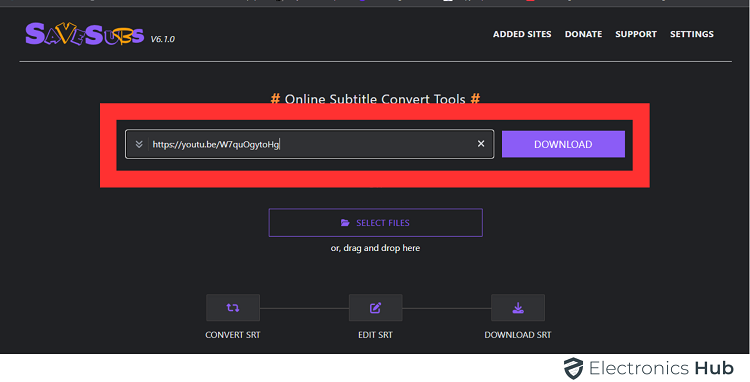Viewport: 750px width, 382px height.
Task: Open the Added Sites page
Action: point(522,34)
